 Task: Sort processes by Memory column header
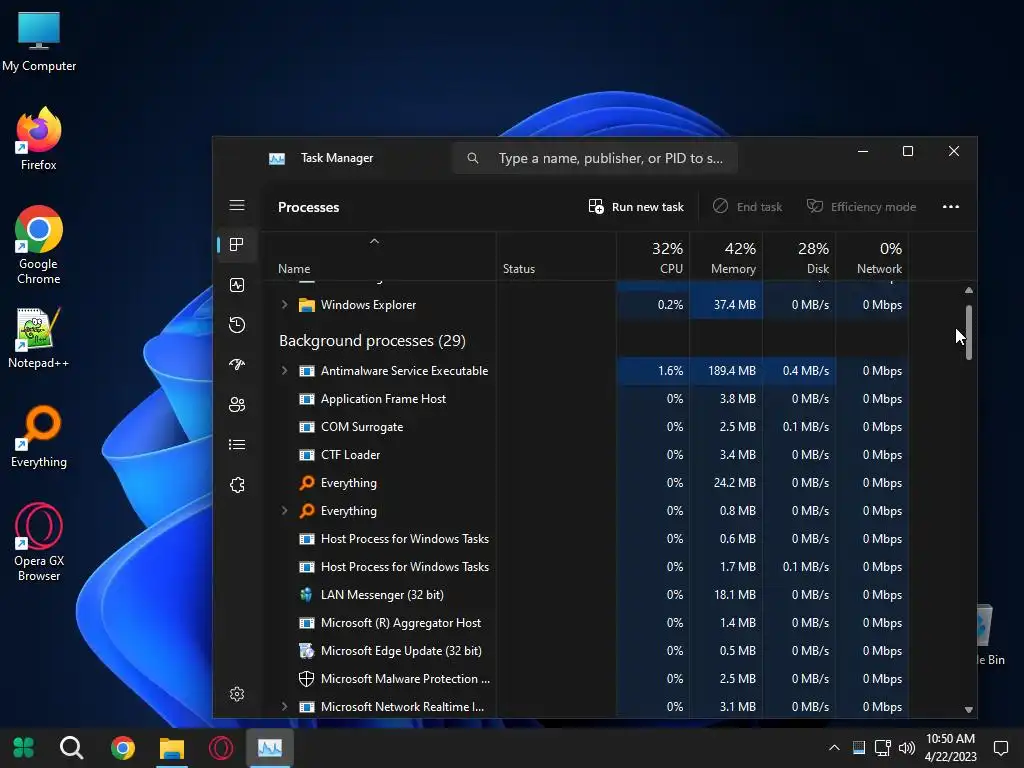tap(726, 258)
